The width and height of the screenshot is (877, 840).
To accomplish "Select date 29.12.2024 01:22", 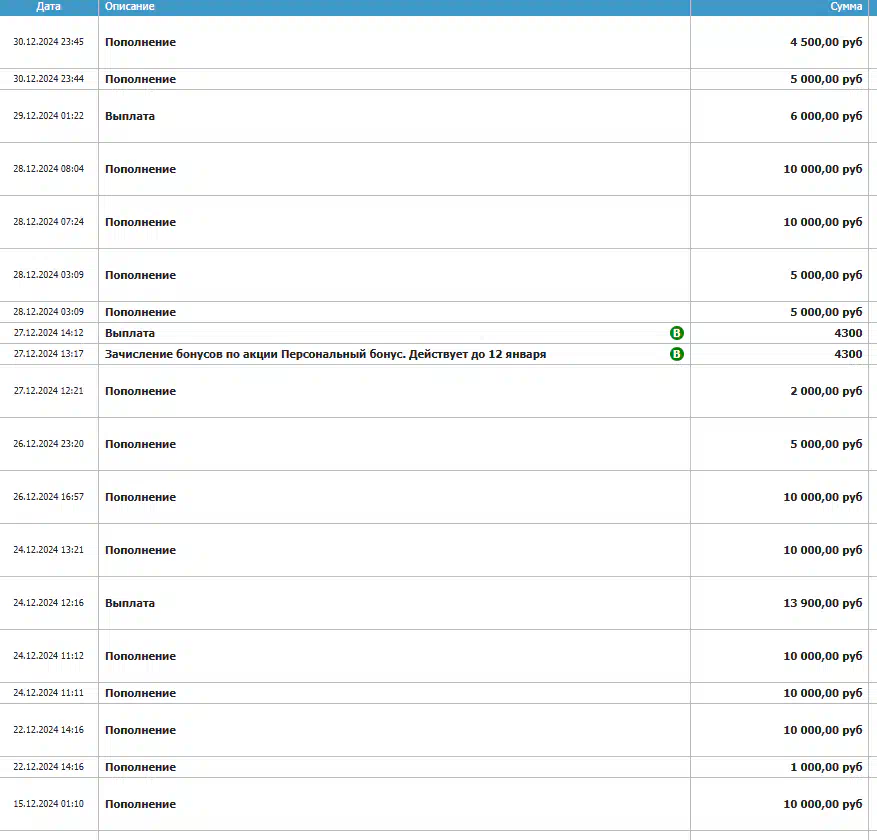I will point(49,116).
